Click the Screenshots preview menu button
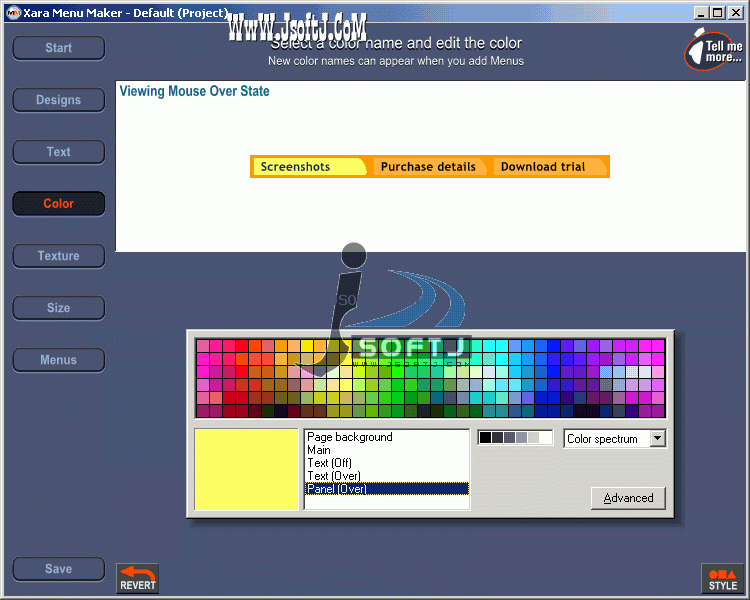750x600 pixels. [309, 167]
